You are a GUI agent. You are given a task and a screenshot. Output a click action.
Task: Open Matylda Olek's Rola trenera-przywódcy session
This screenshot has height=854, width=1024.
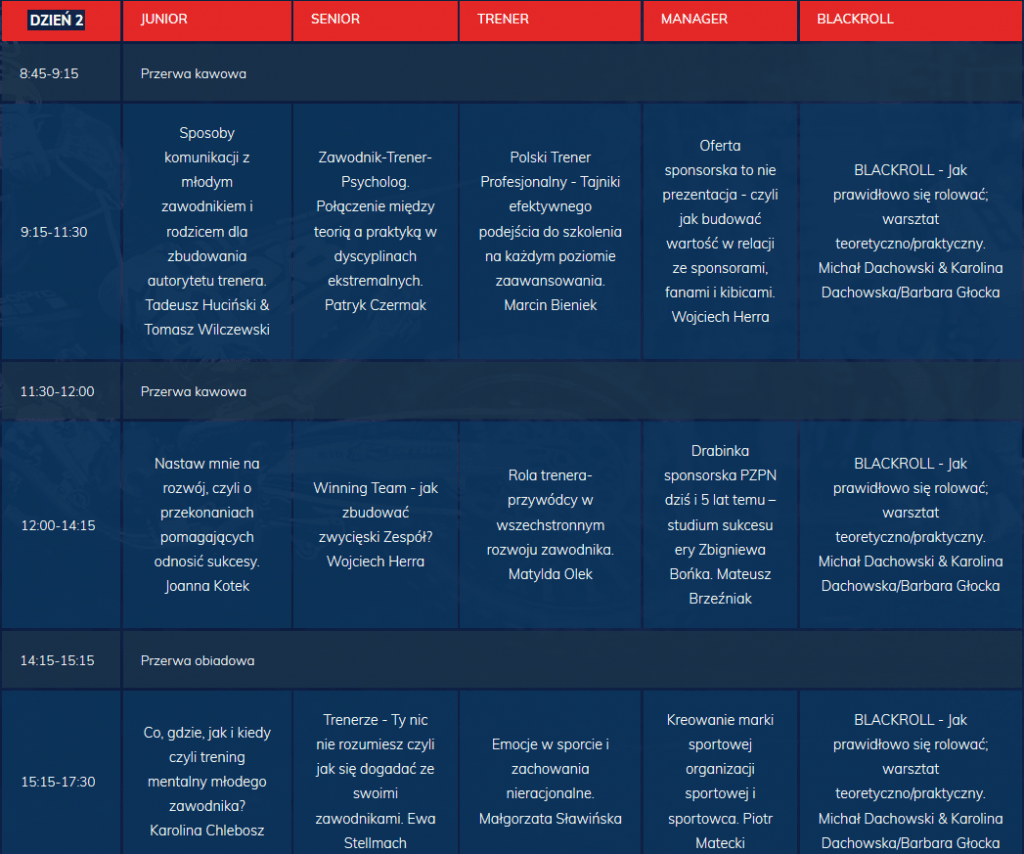[x=551, y=525]
